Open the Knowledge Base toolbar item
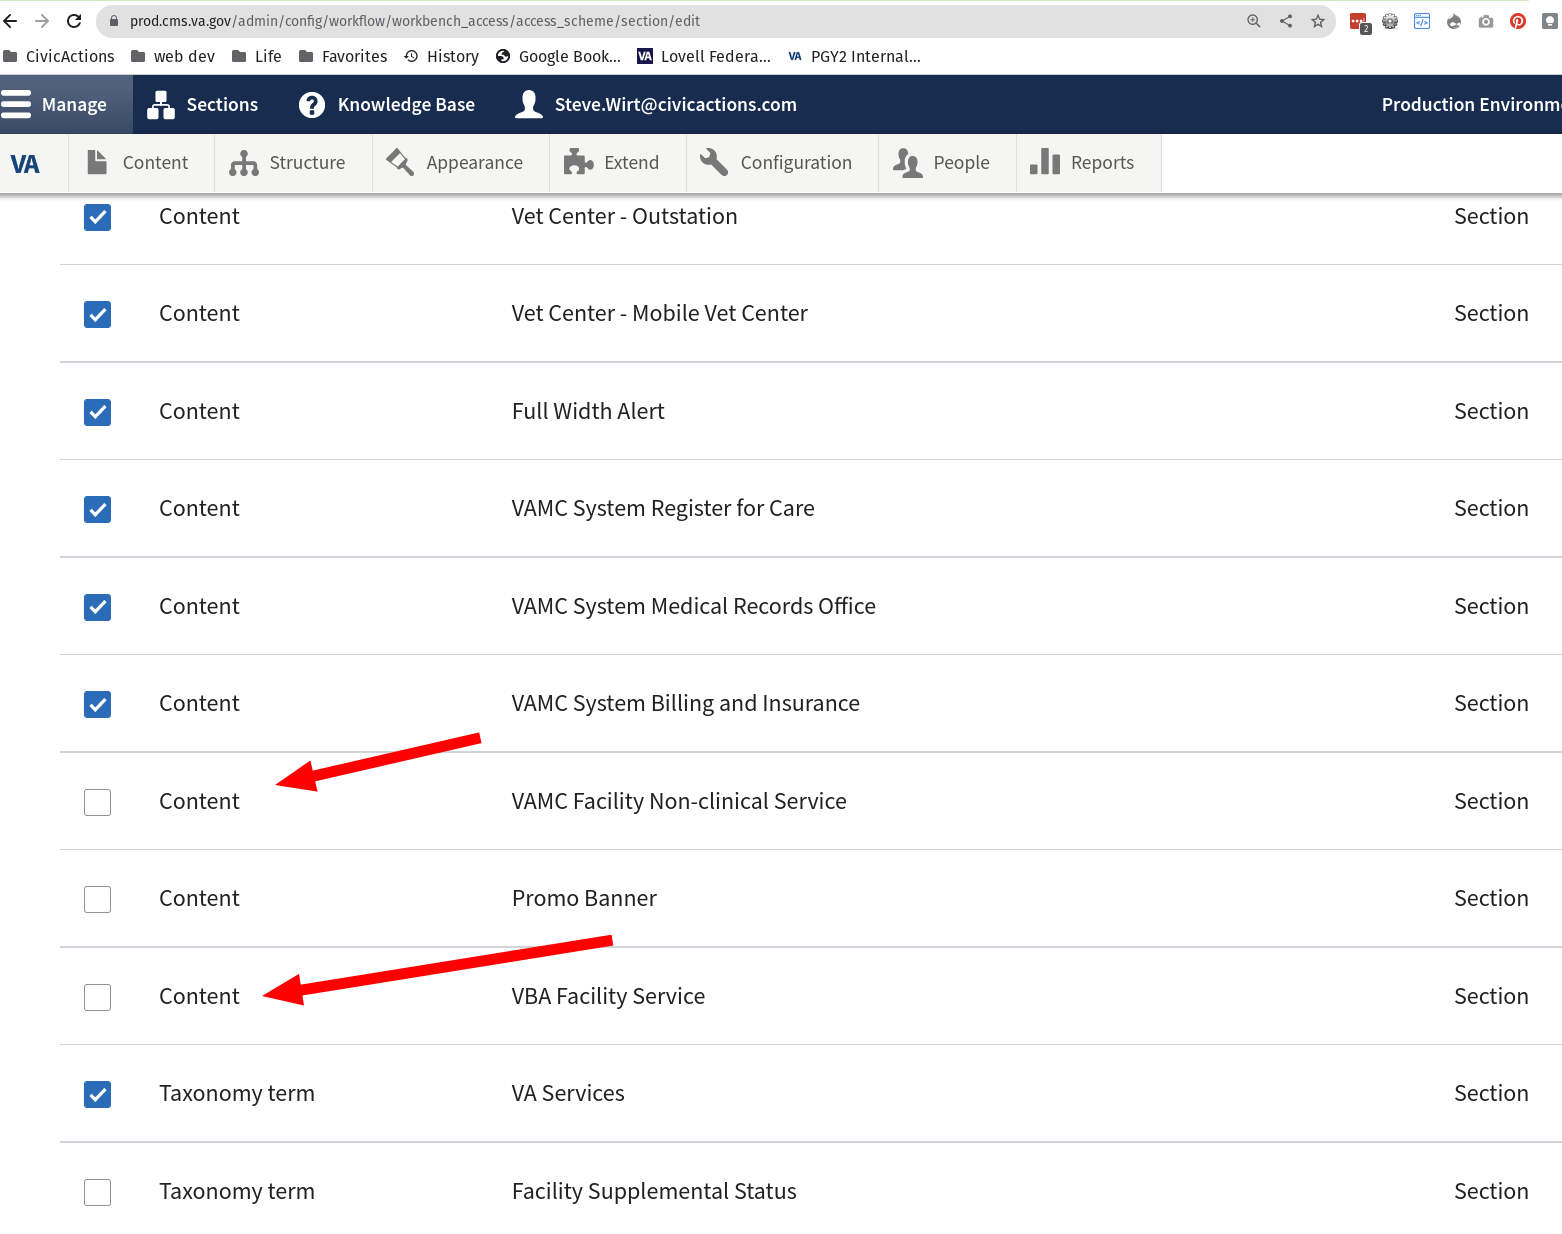 (x=387, y=104)
